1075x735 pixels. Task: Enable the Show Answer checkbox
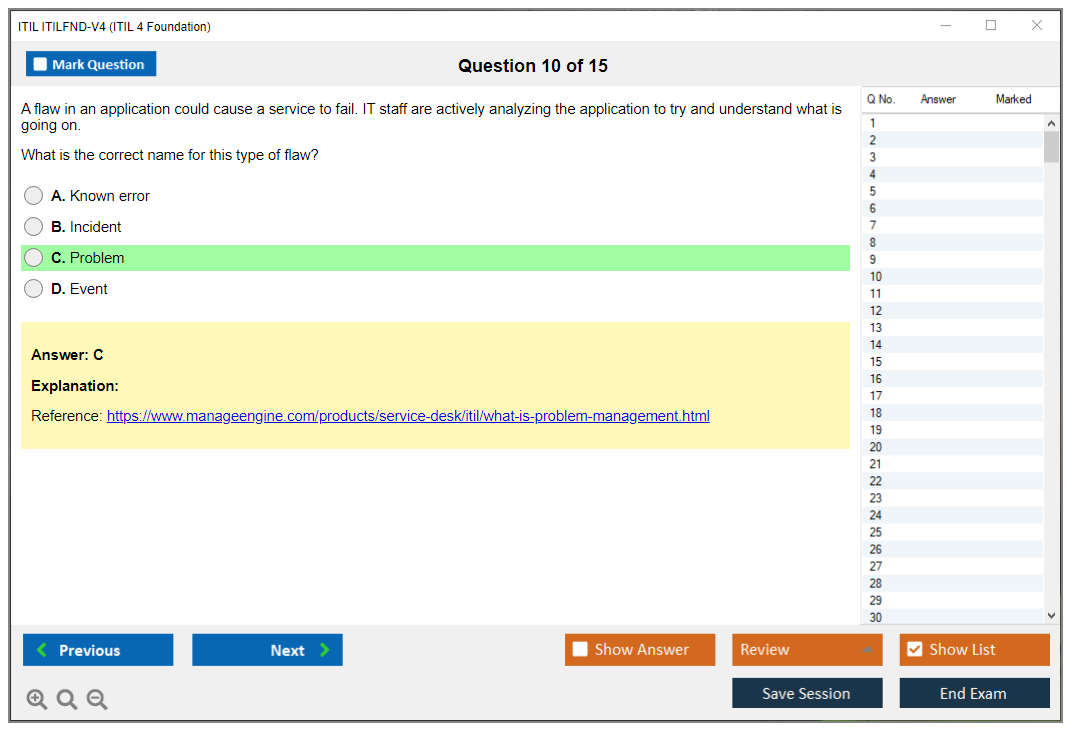click(580, 650)
